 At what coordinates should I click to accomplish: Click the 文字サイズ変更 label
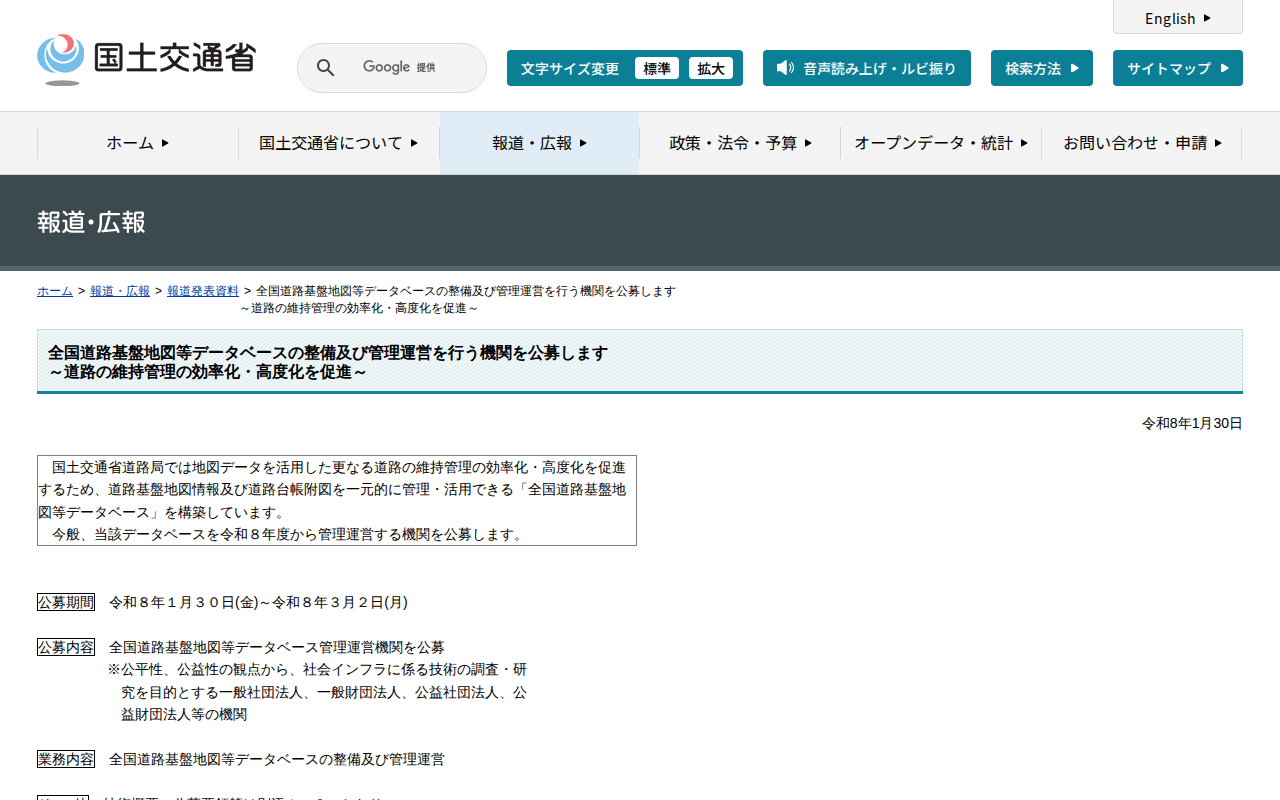[x=570, y=68]
